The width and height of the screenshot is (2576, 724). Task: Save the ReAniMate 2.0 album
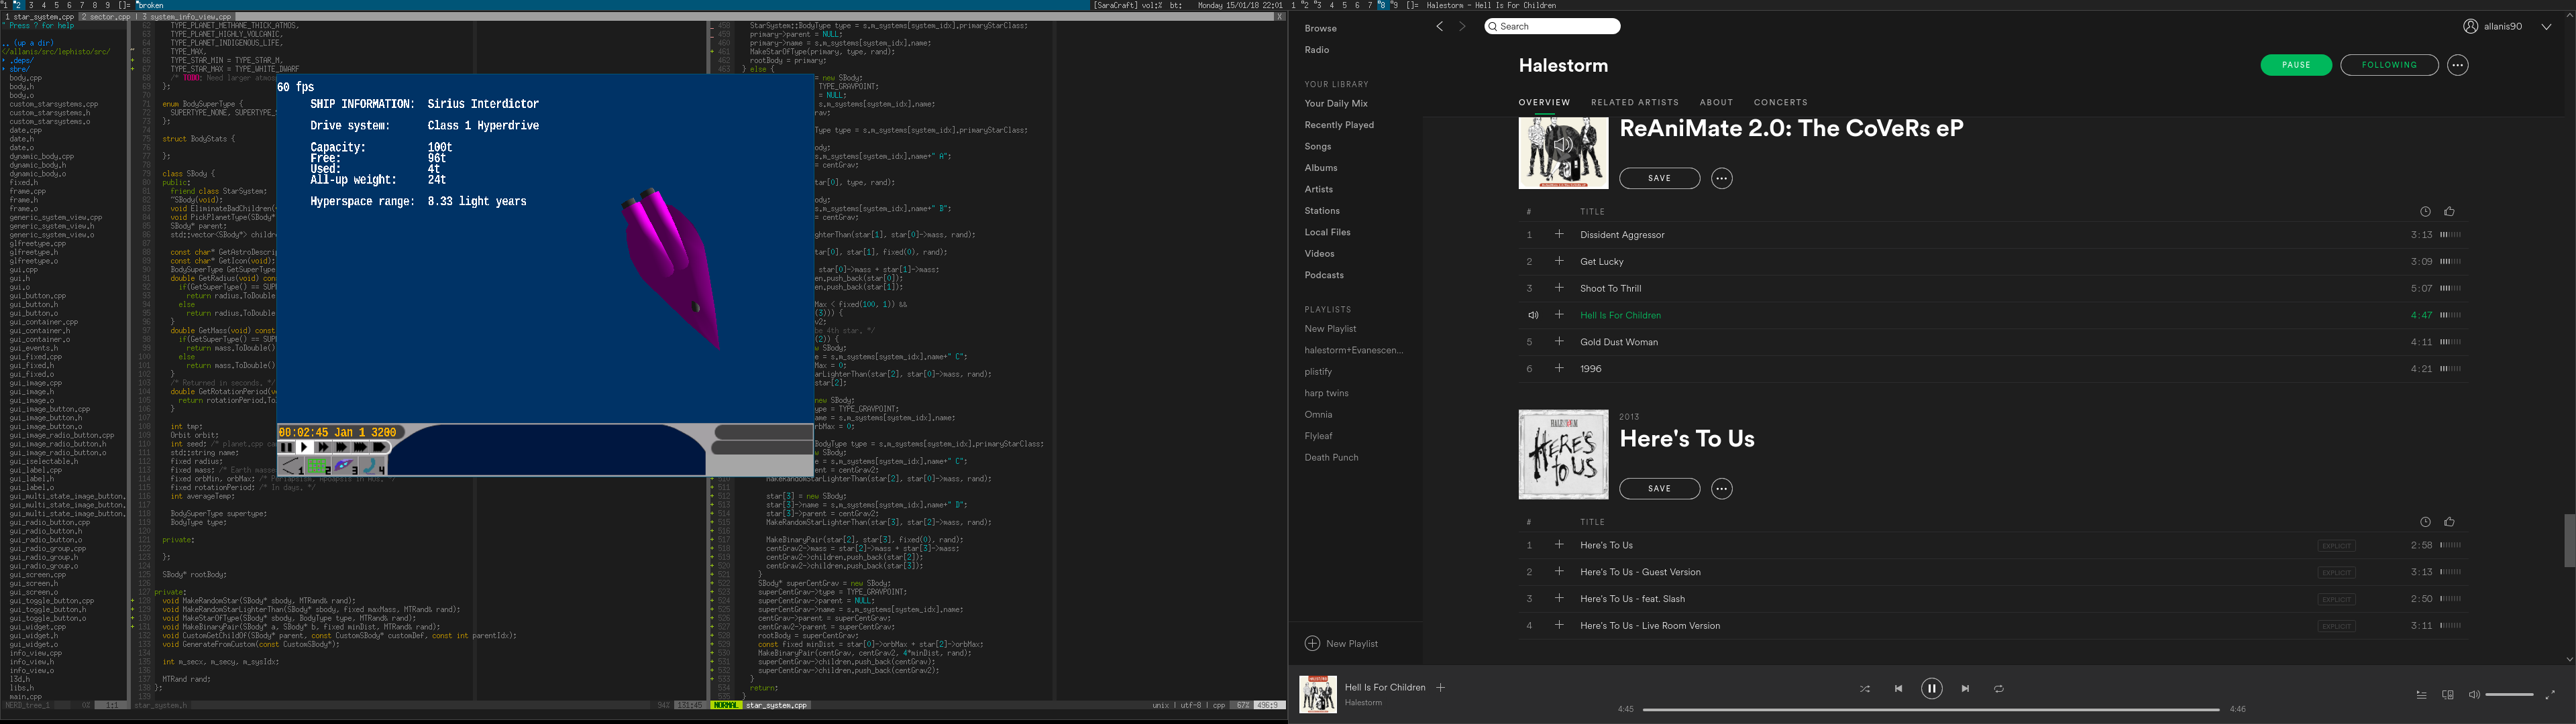1659,178
